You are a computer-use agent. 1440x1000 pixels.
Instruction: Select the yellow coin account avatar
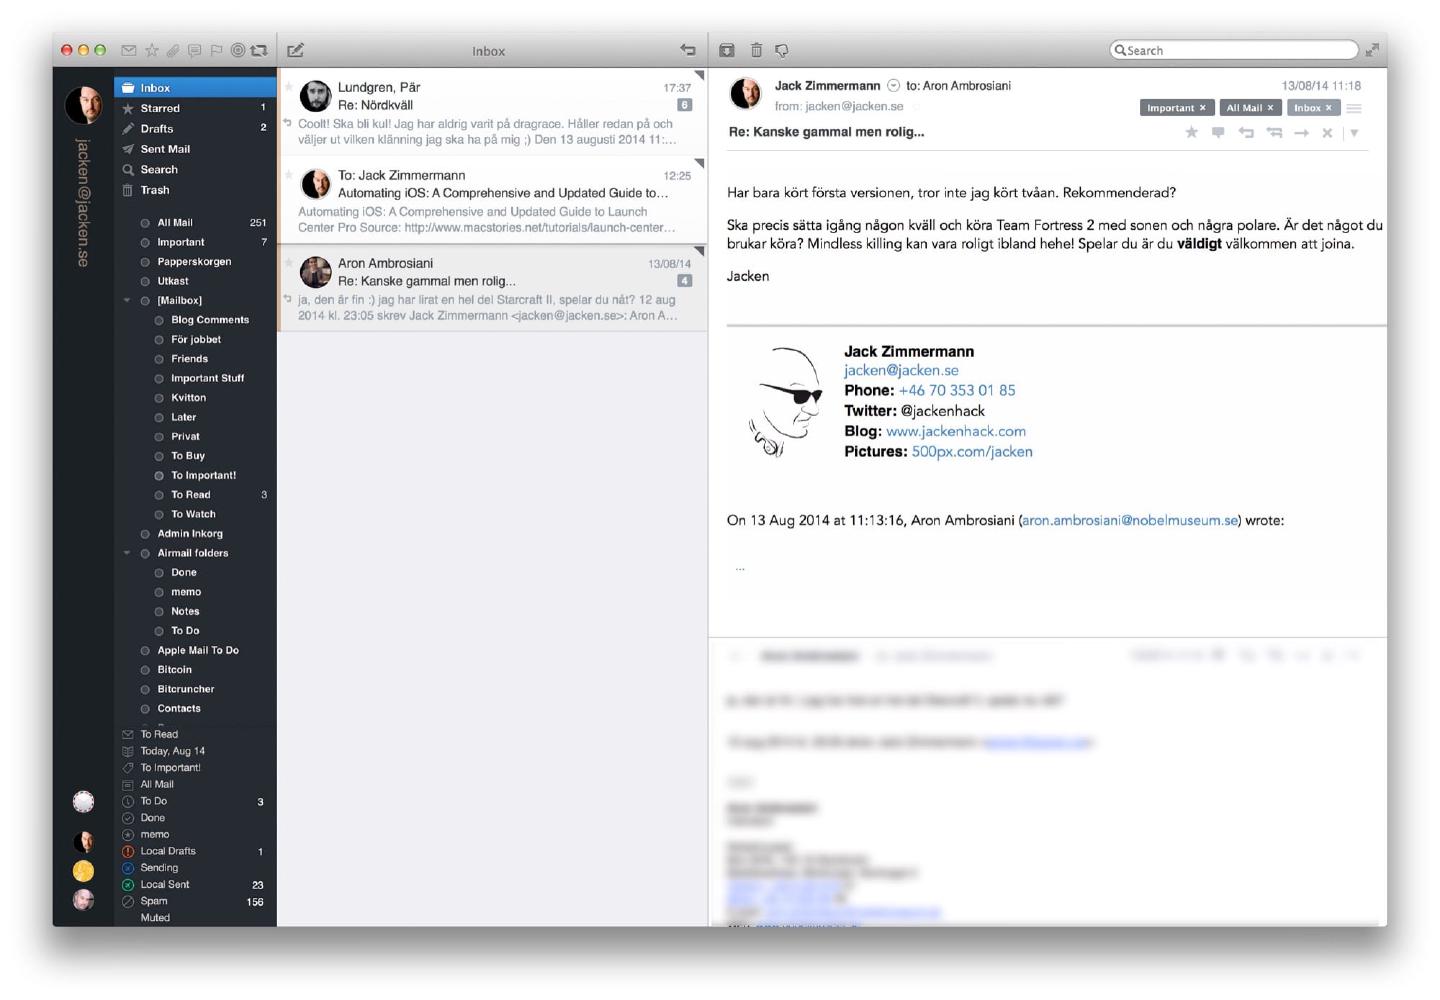coord(83,871)
